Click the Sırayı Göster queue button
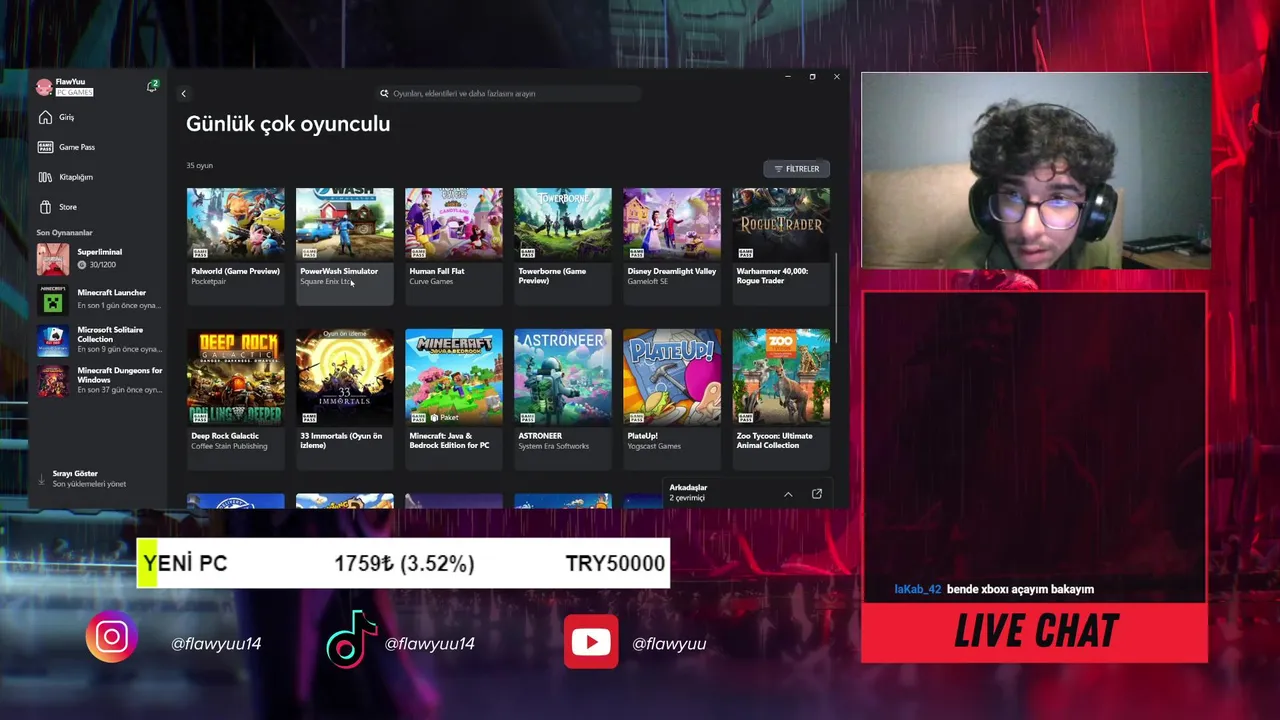Image resolution: width=1280 pixels, height=720 pixels. coord(75,474)
